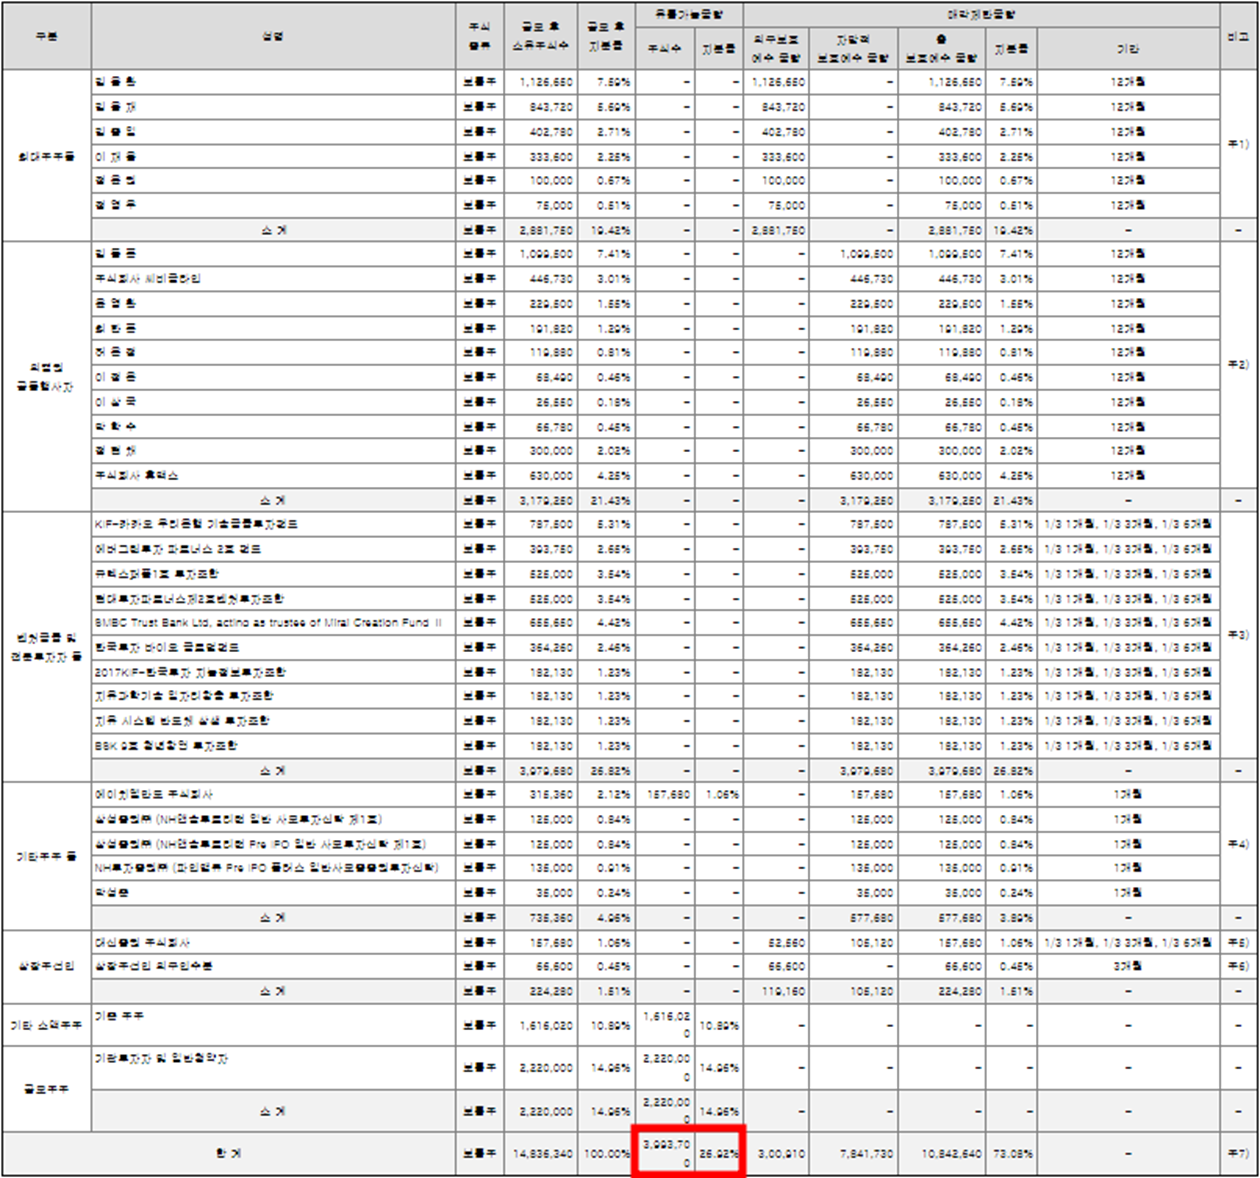Click the 3.89% subtotal cell
Viewport: 1260px width, 1178px height.
(x=1012, y=918)
